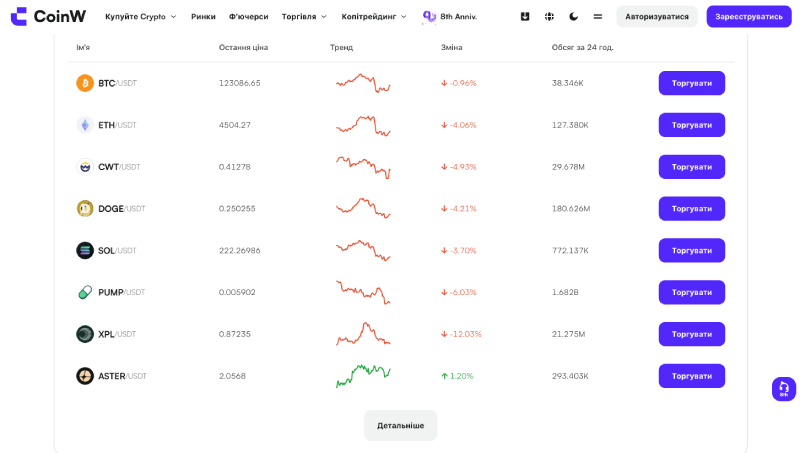Screen dimensions: 800x453
Task: Click the XPL trend sparkline chart
Action: tap(363, 334)
